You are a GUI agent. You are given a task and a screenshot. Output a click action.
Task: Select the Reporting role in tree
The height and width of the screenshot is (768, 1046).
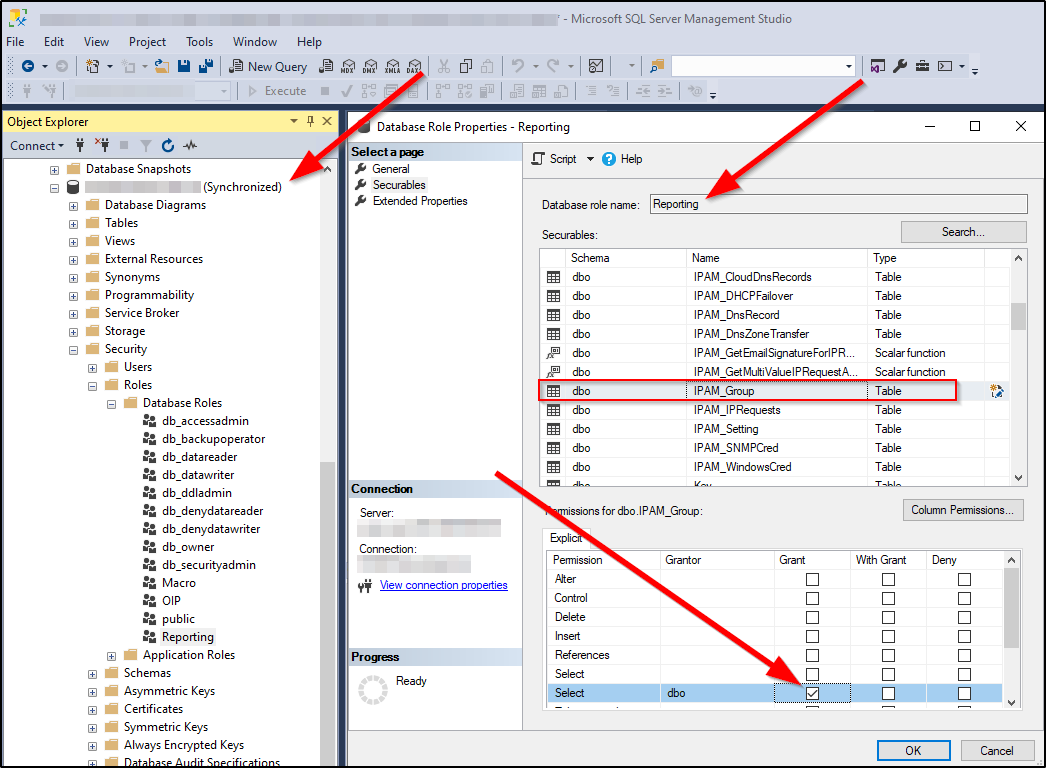187,637
